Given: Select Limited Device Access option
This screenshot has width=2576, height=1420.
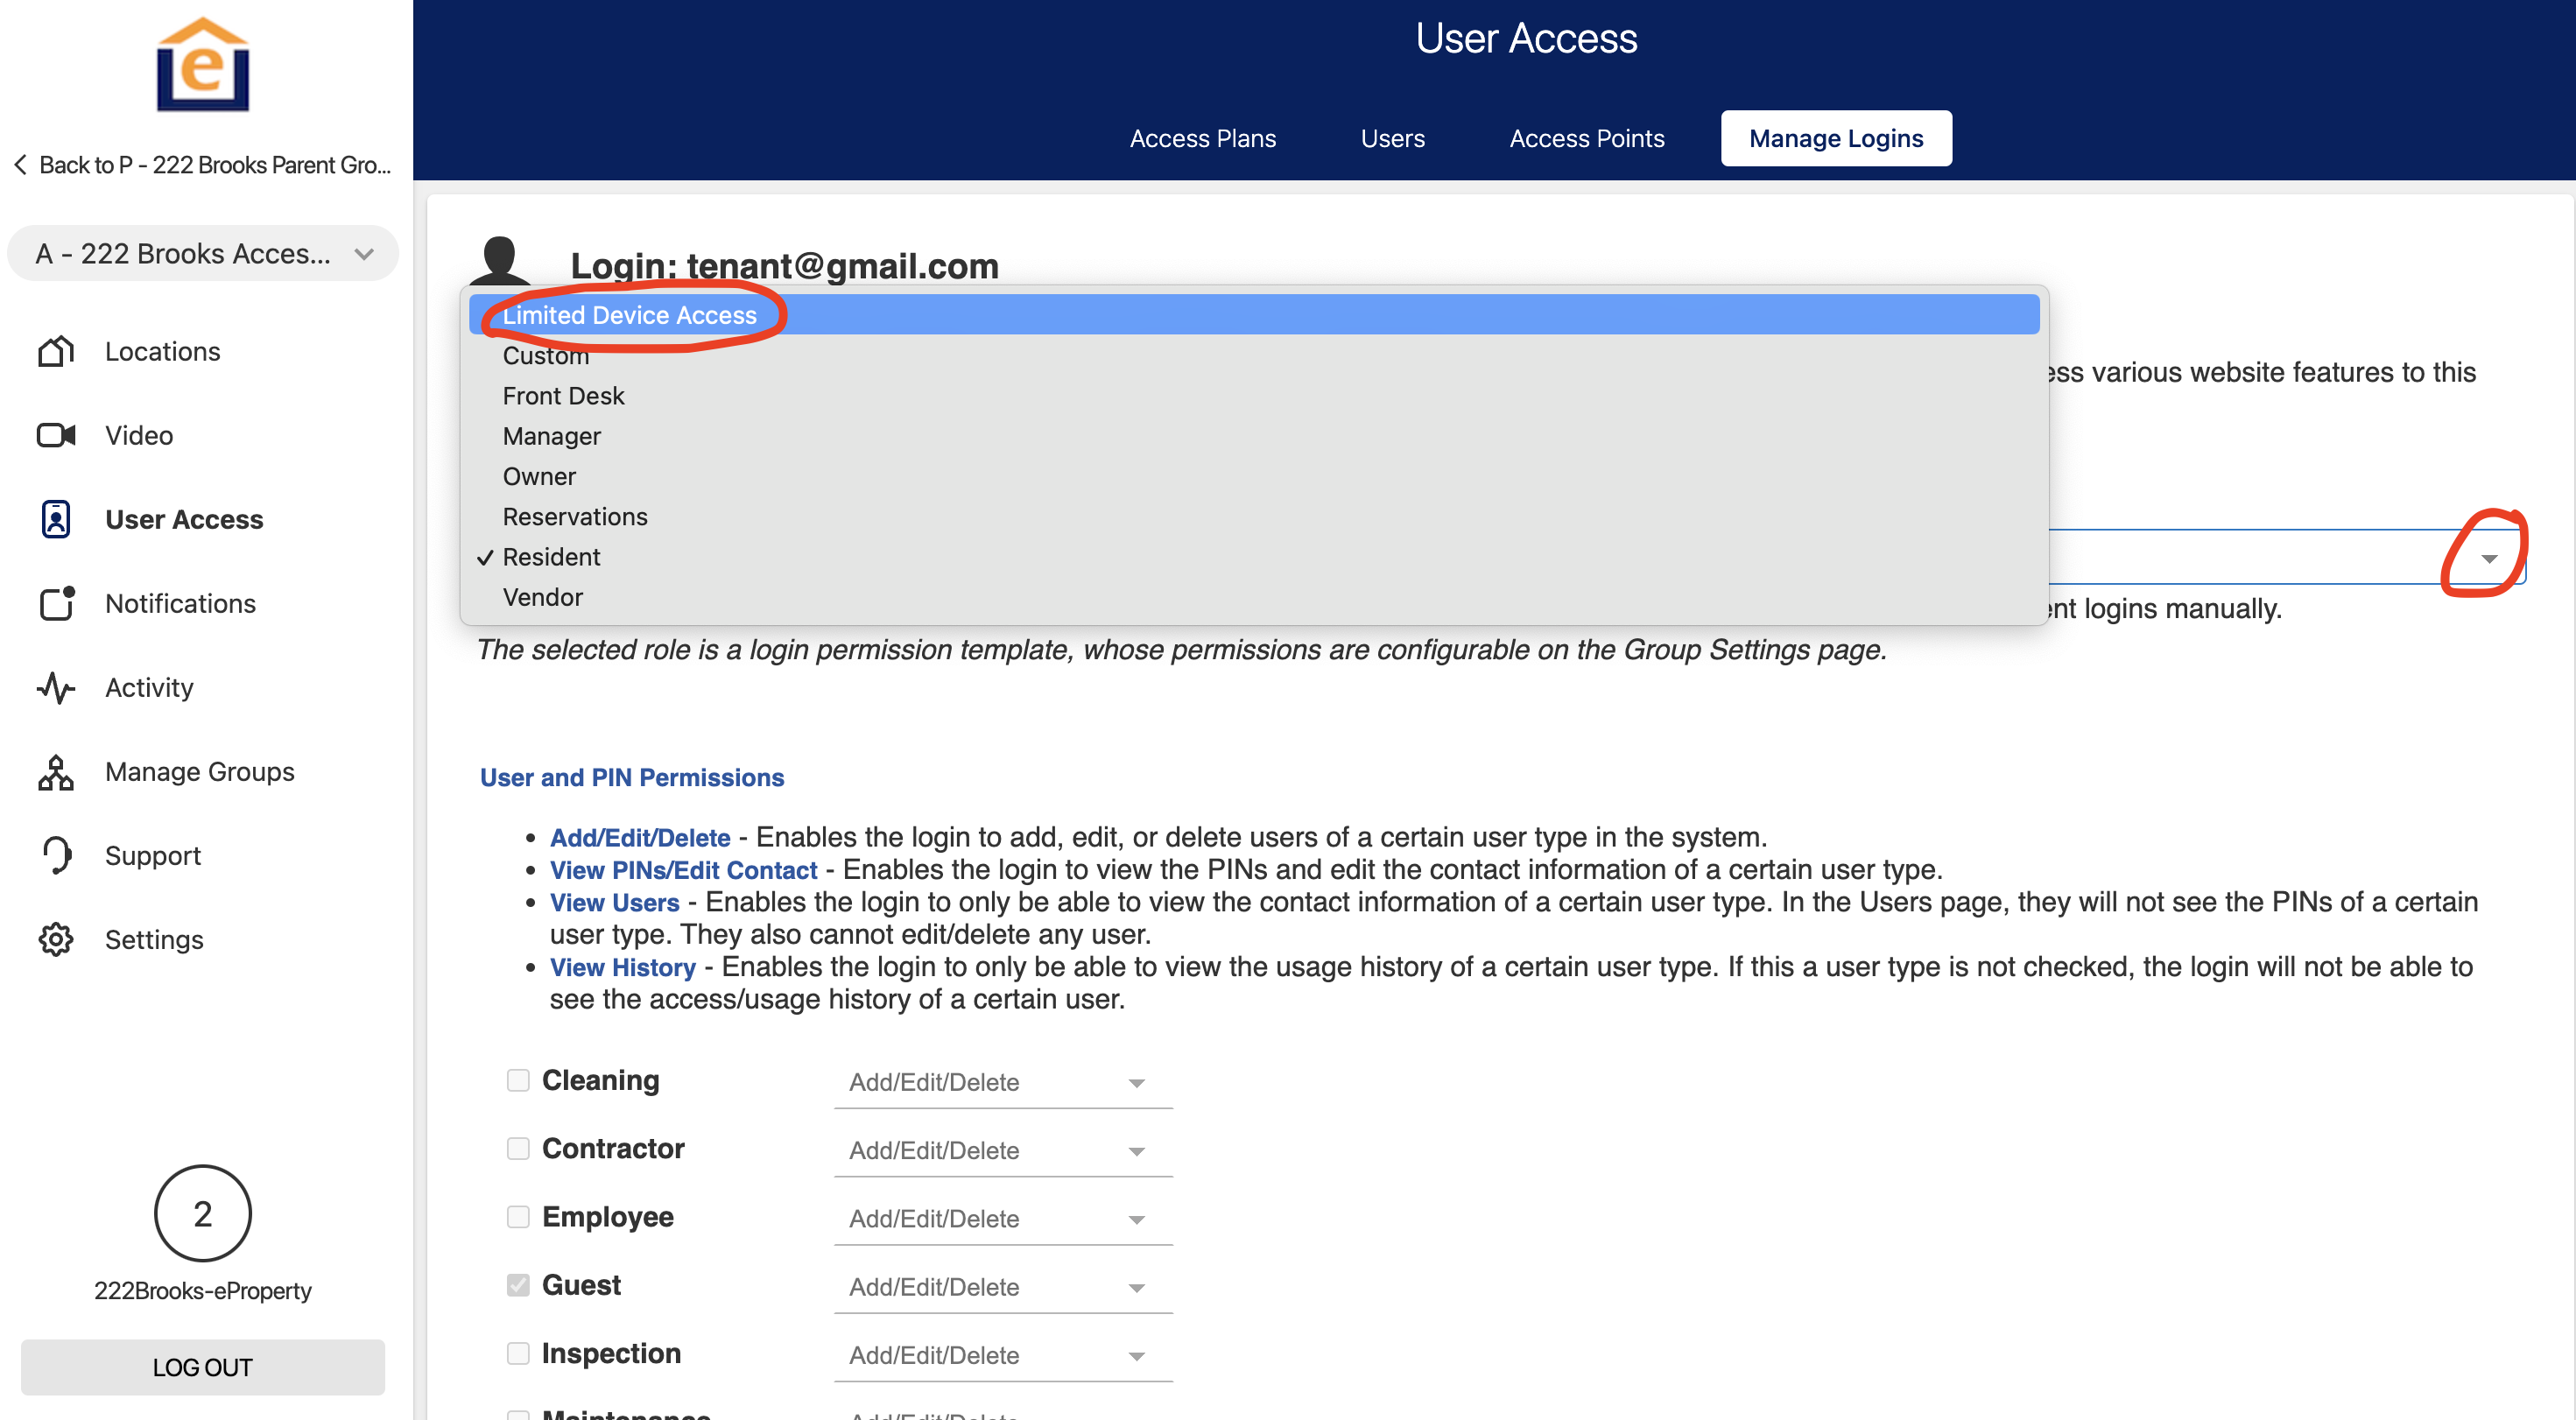Looking at the screenshot, I should (x=630, y=315).
